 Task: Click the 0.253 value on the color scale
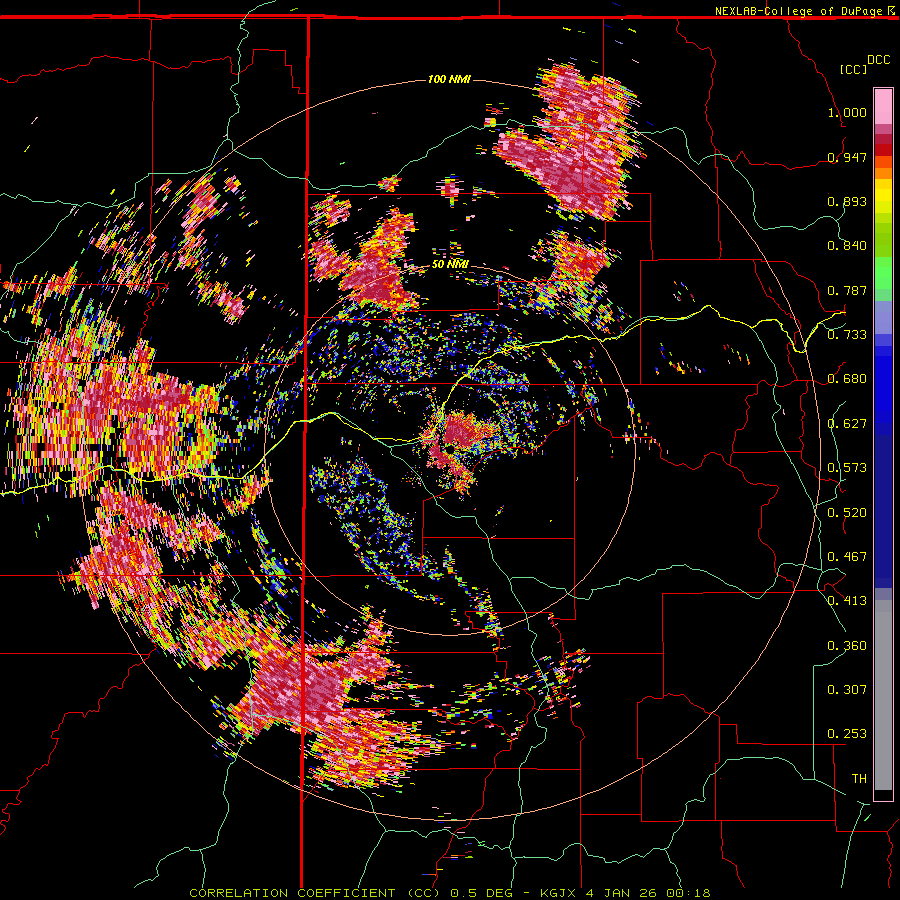[x=847, y=734]
